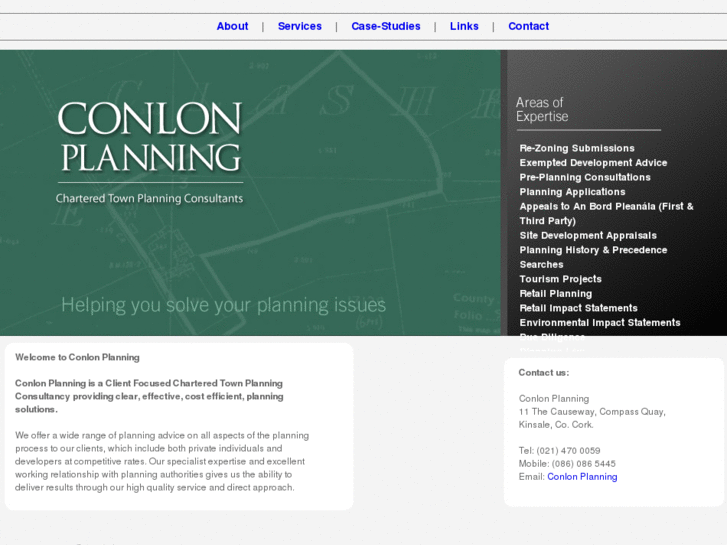Screen dimensions: 727x545
Task: Open the Case-Studies page
Action: pyautogui.click(x=386, y=26)
